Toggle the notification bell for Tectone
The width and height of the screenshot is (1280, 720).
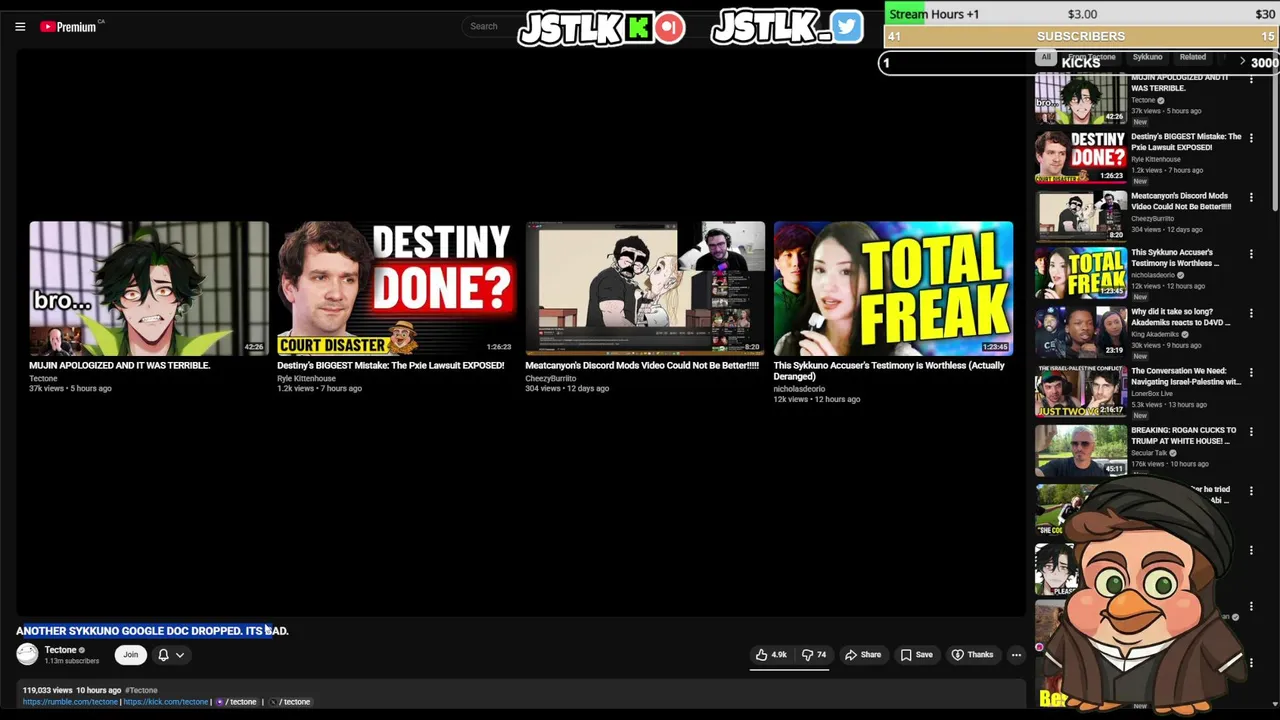point(163,655)
